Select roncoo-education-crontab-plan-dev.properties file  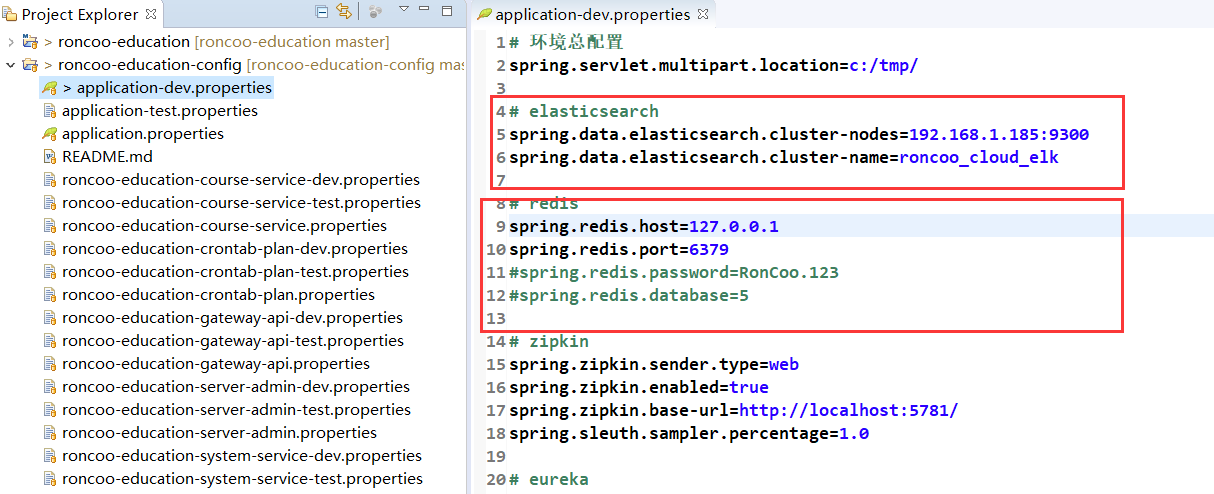235,249
